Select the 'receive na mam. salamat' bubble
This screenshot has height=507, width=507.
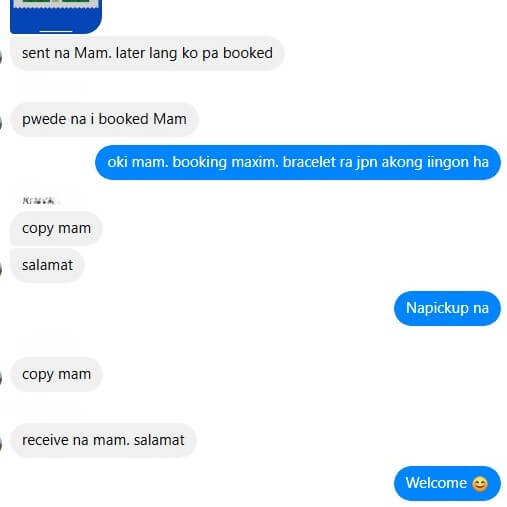(x=103, y=440)
